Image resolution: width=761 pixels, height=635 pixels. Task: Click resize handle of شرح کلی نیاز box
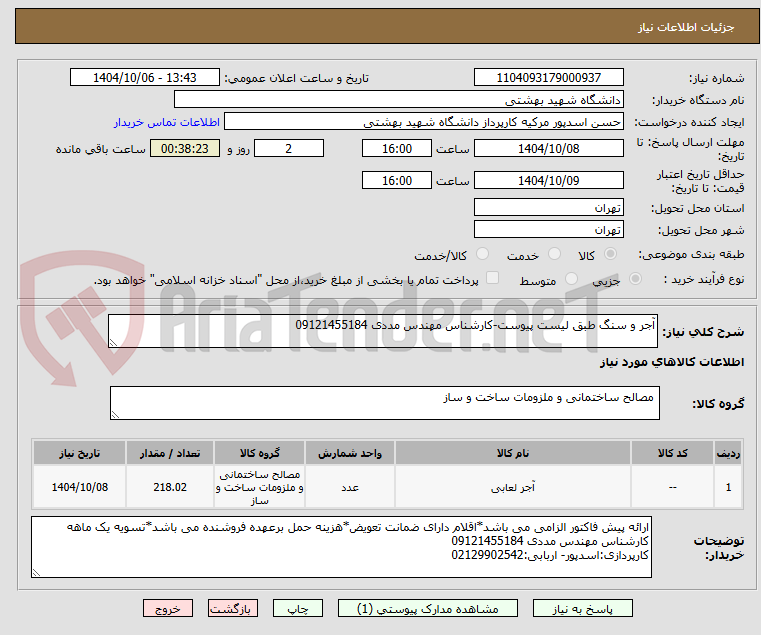click(x=113, y=343)
